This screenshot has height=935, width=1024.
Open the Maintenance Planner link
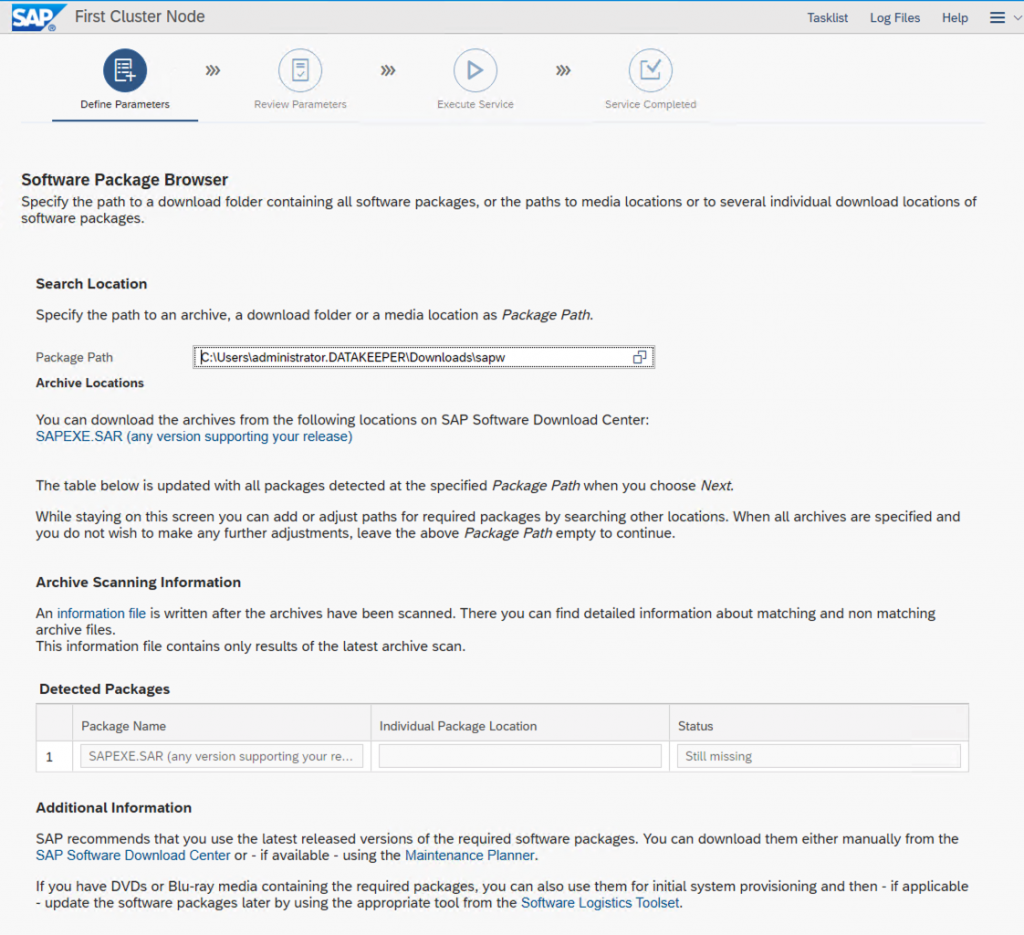(x=470, y=855)
